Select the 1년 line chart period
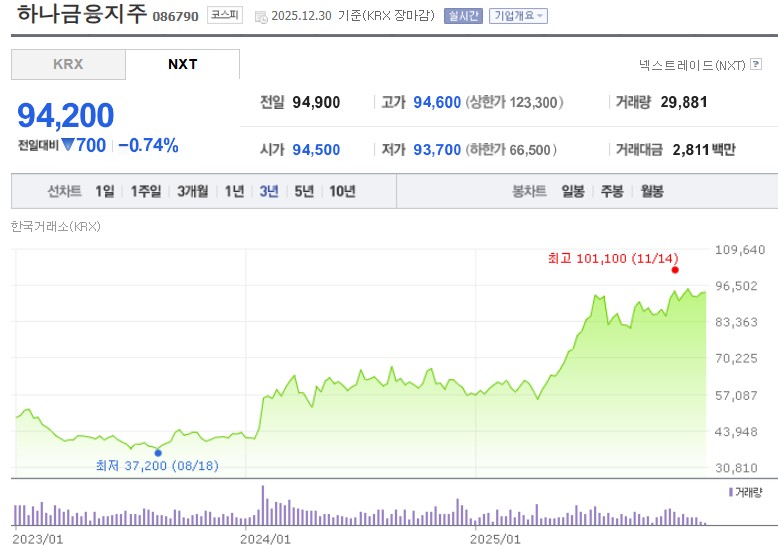The image size is (778, 545). pyautogui.click(x=234, y=191)
